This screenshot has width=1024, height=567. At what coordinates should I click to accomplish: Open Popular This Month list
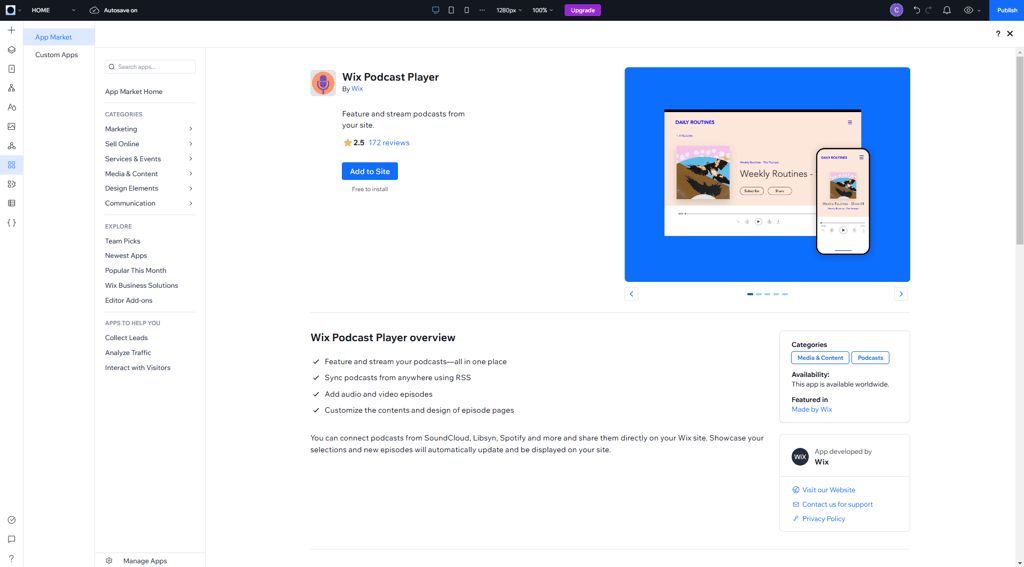pos(136,270)
